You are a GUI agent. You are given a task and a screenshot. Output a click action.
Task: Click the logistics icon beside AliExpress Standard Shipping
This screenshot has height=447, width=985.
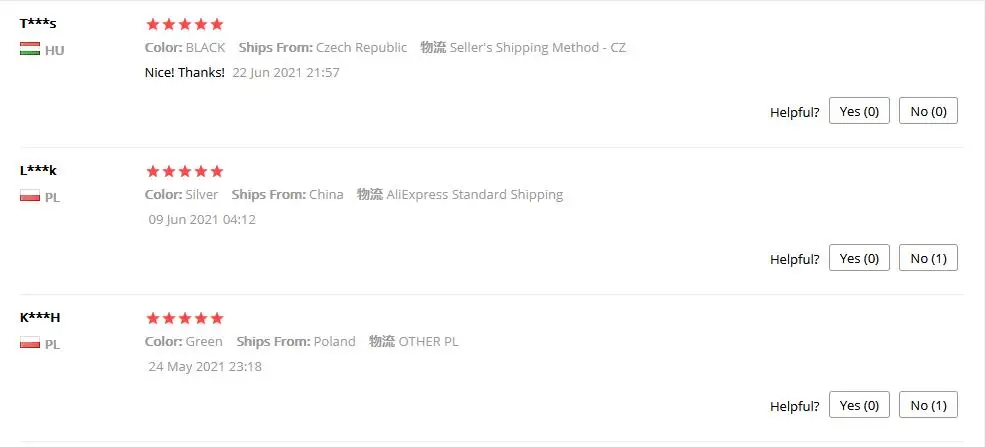click(370, 194)
